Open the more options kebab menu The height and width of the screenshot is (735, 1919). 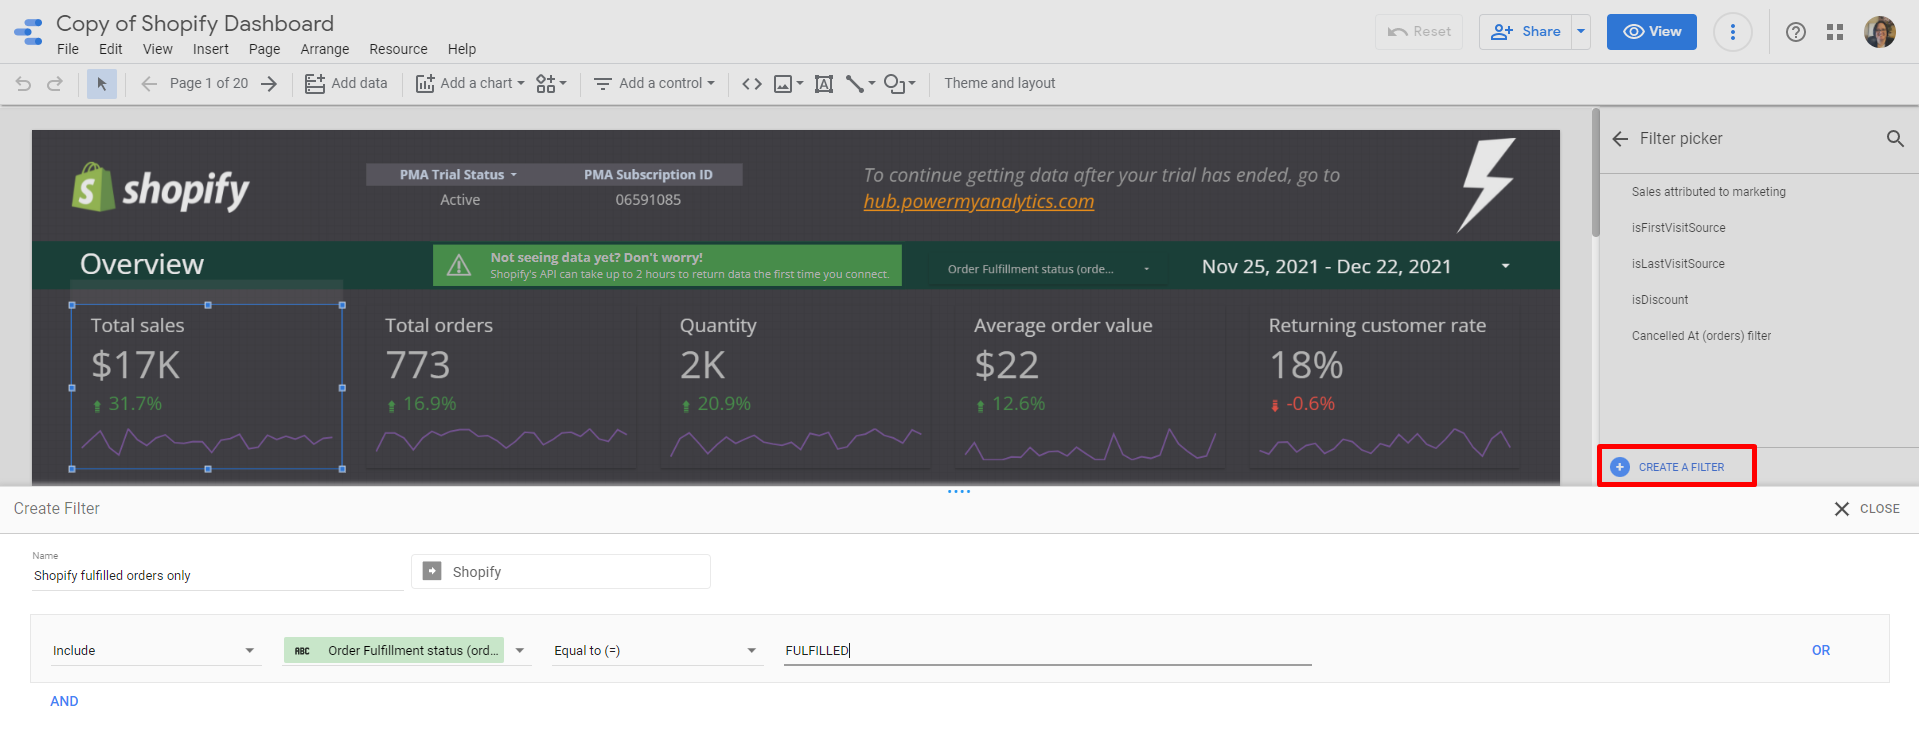1732,32
